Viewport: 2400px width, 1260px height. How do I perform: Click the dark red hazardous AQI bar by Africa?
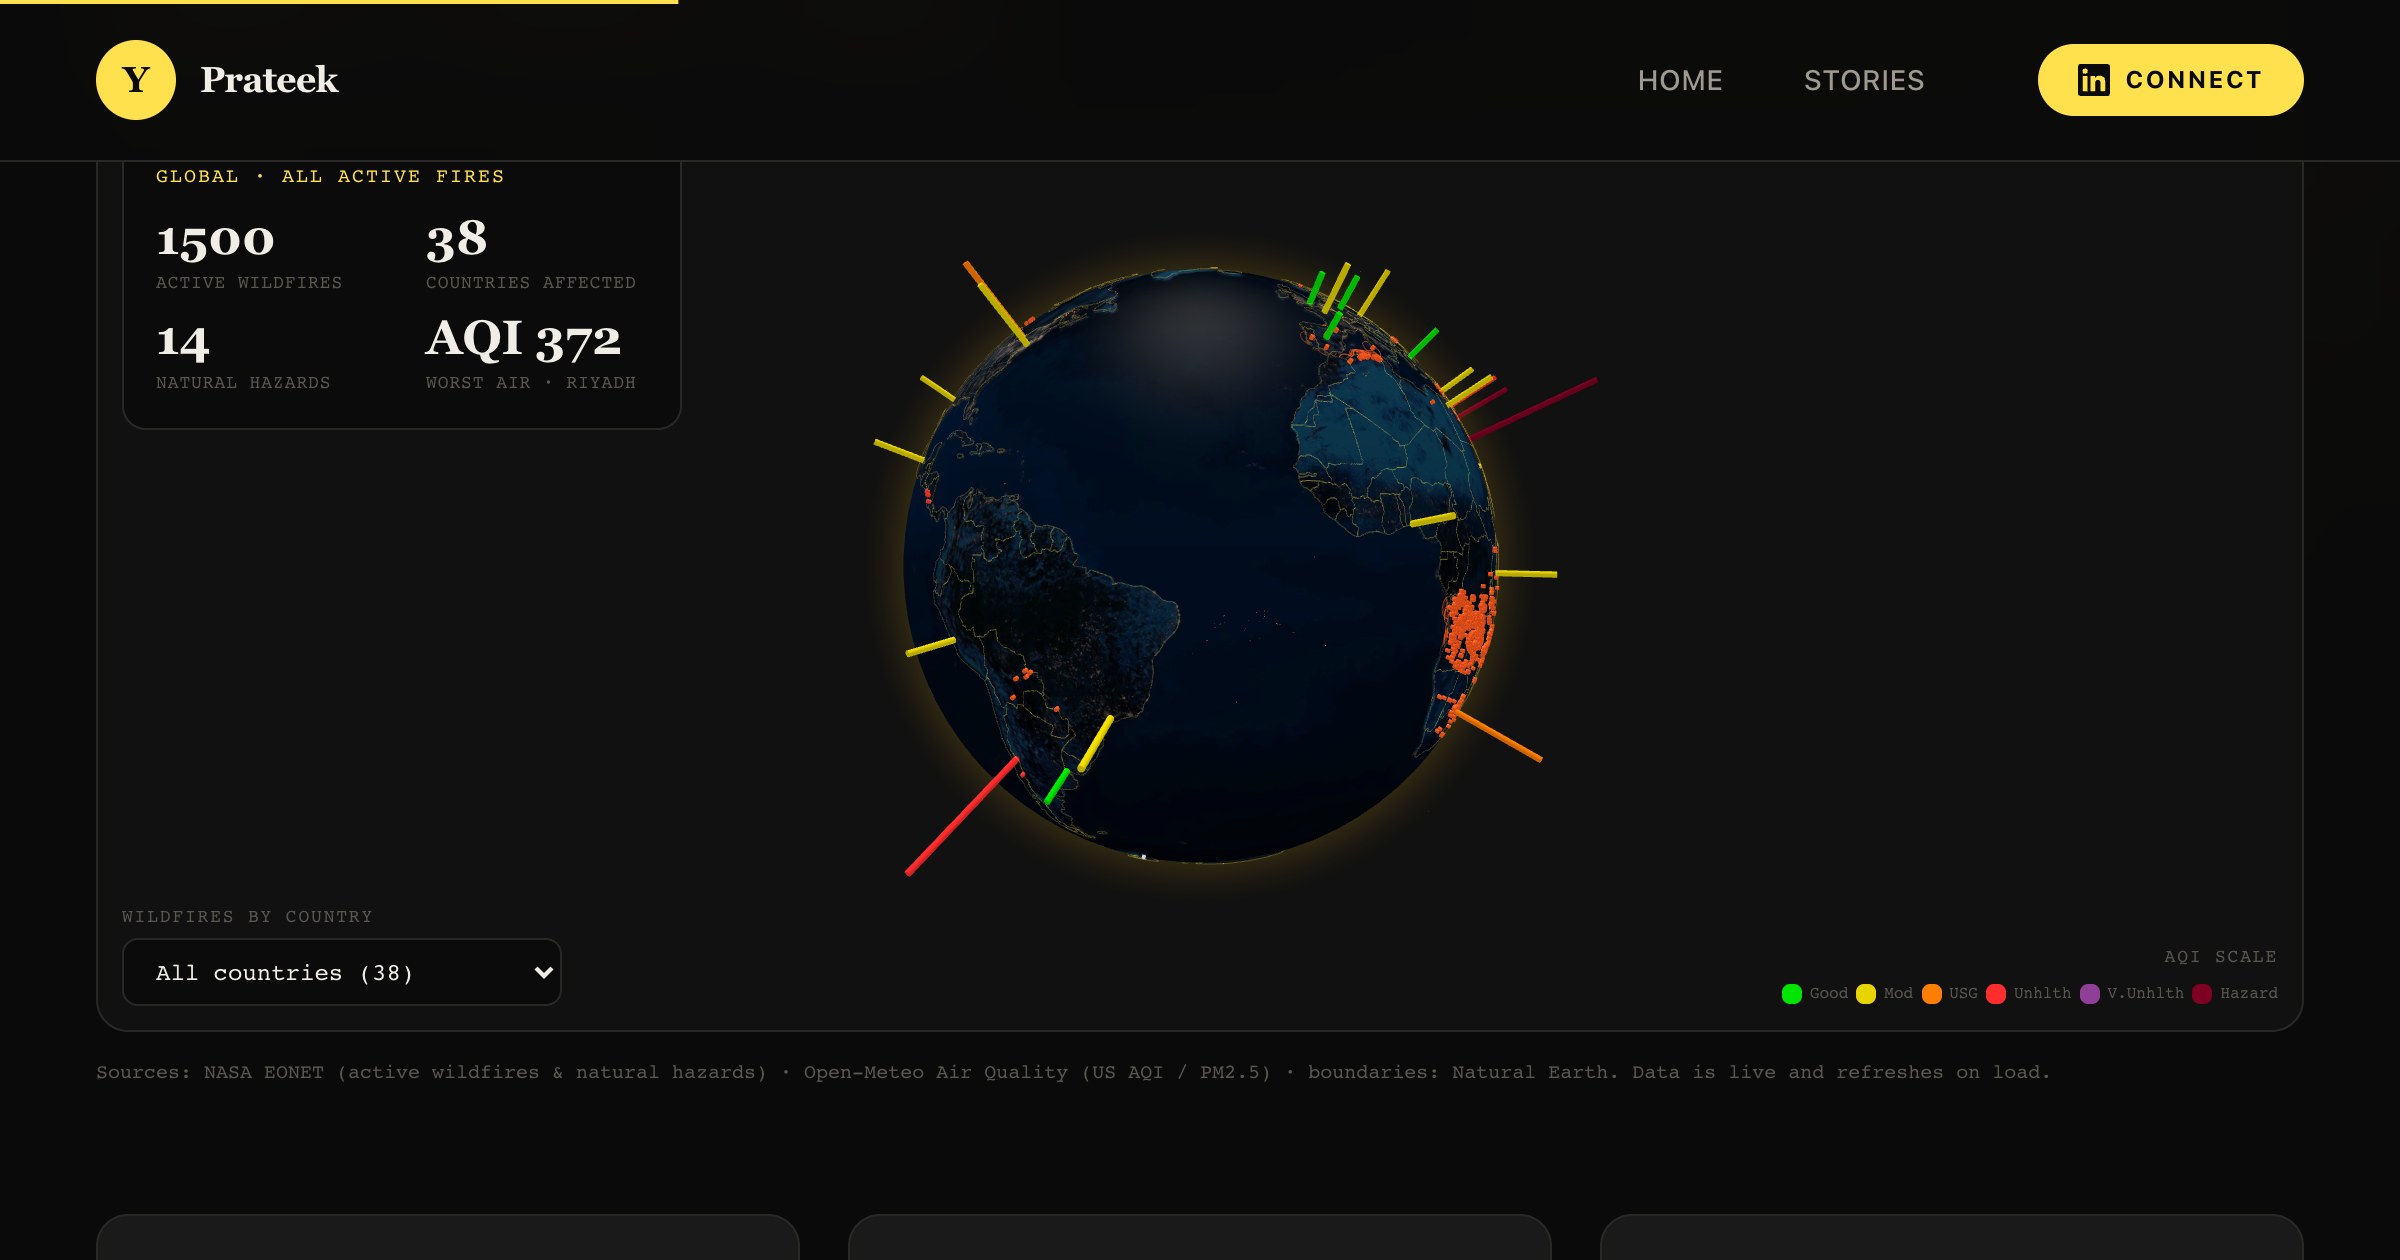(x=1532, y=408)
